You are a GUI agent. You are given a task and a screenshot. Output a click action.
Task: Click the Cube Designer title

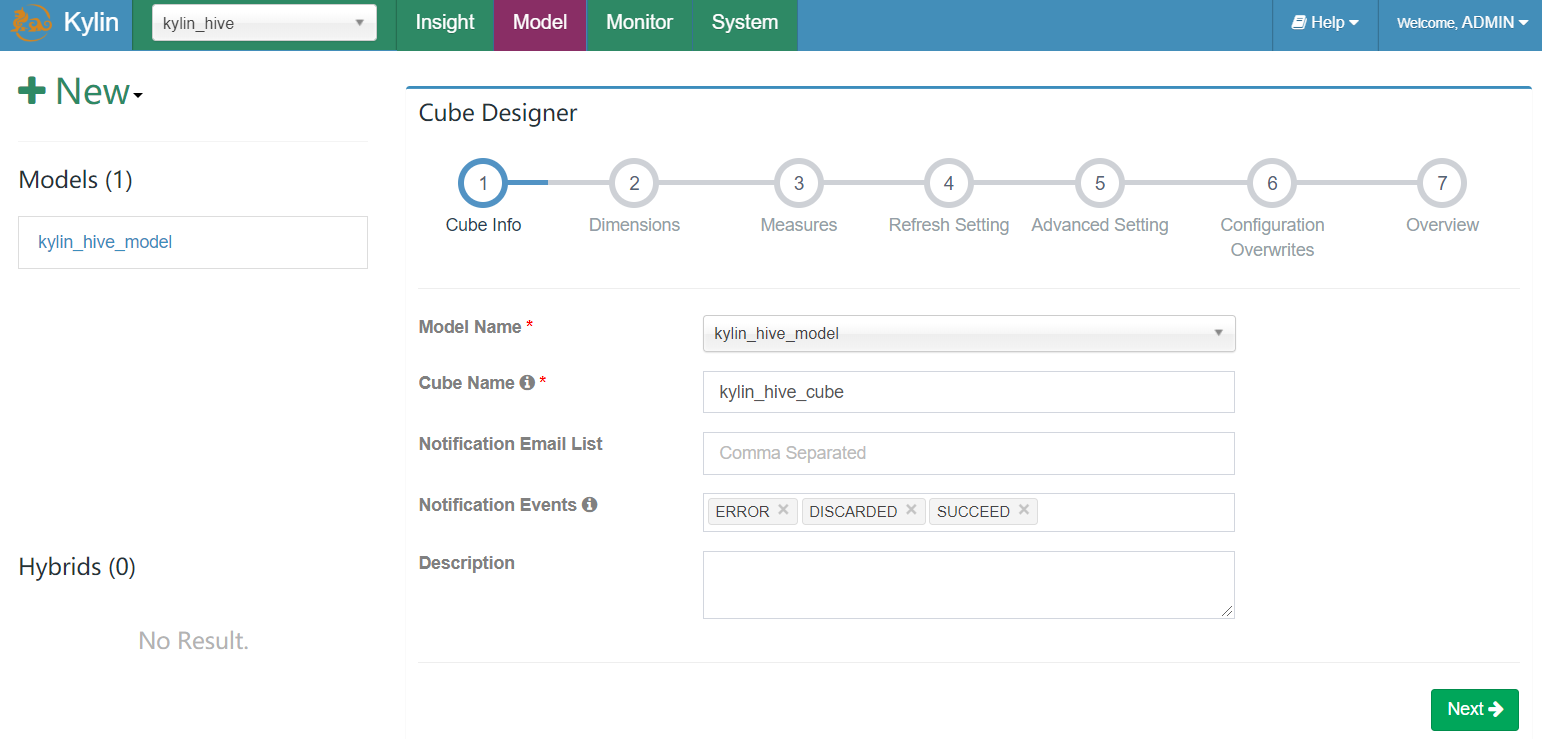click(x=498, y=113)
